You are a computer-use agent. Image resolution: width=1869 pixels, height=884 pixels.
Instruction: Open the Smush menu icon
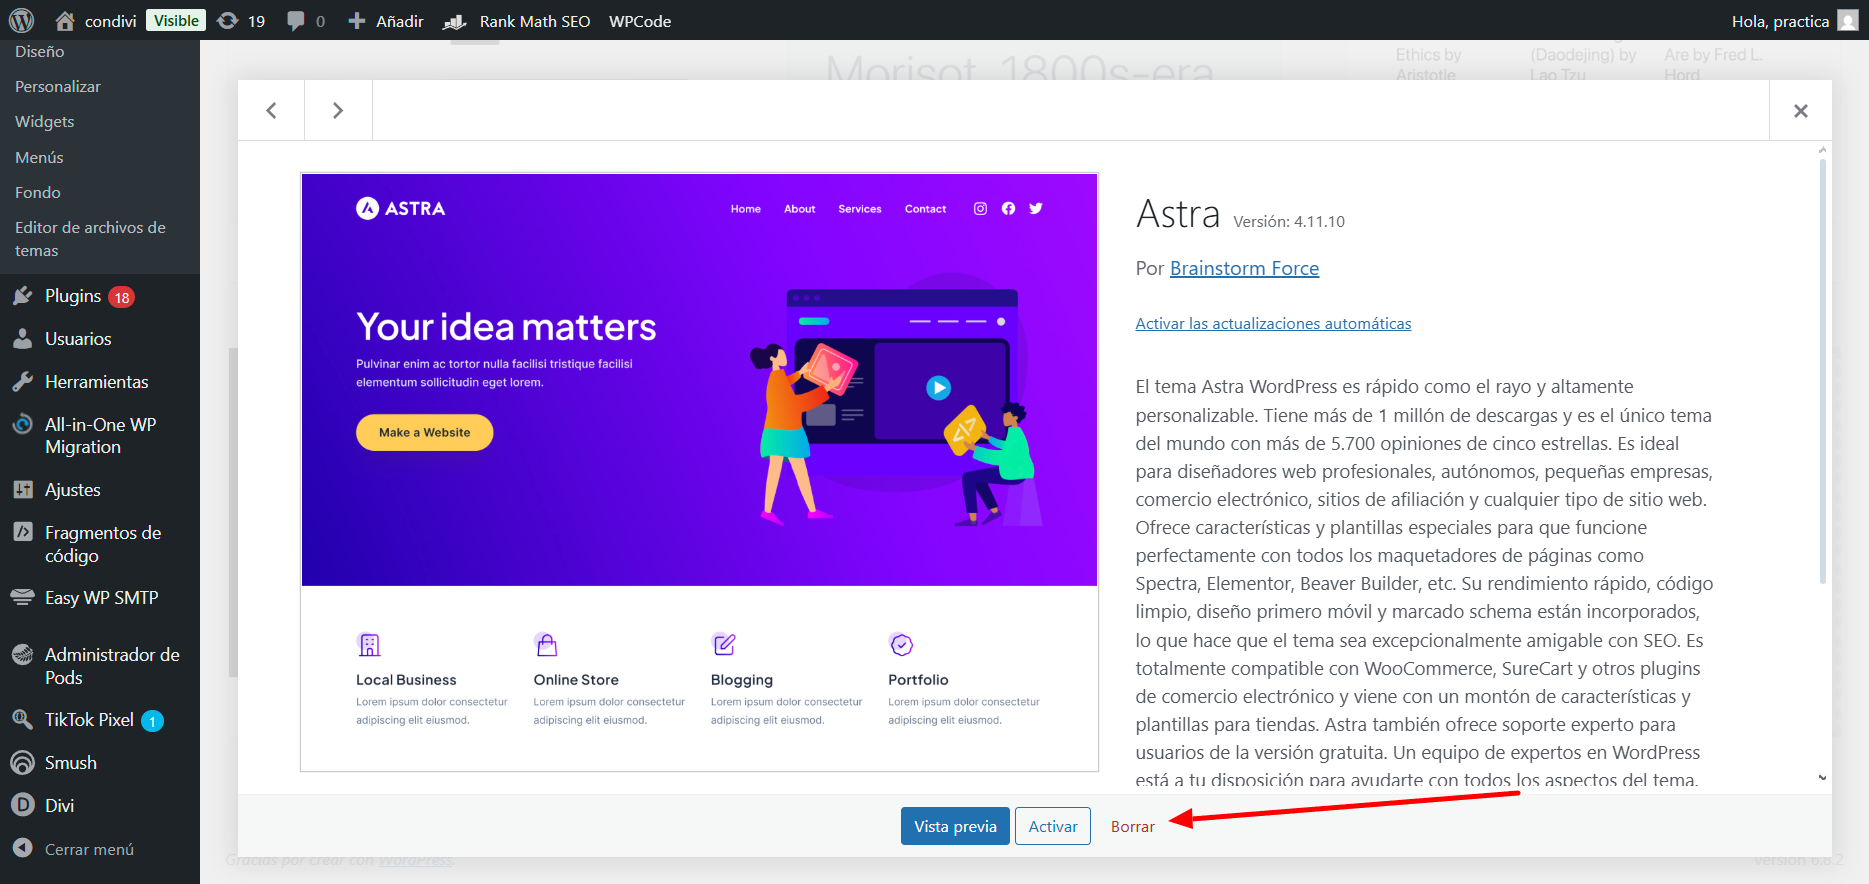pyautogui.click(x=22, y=763)
